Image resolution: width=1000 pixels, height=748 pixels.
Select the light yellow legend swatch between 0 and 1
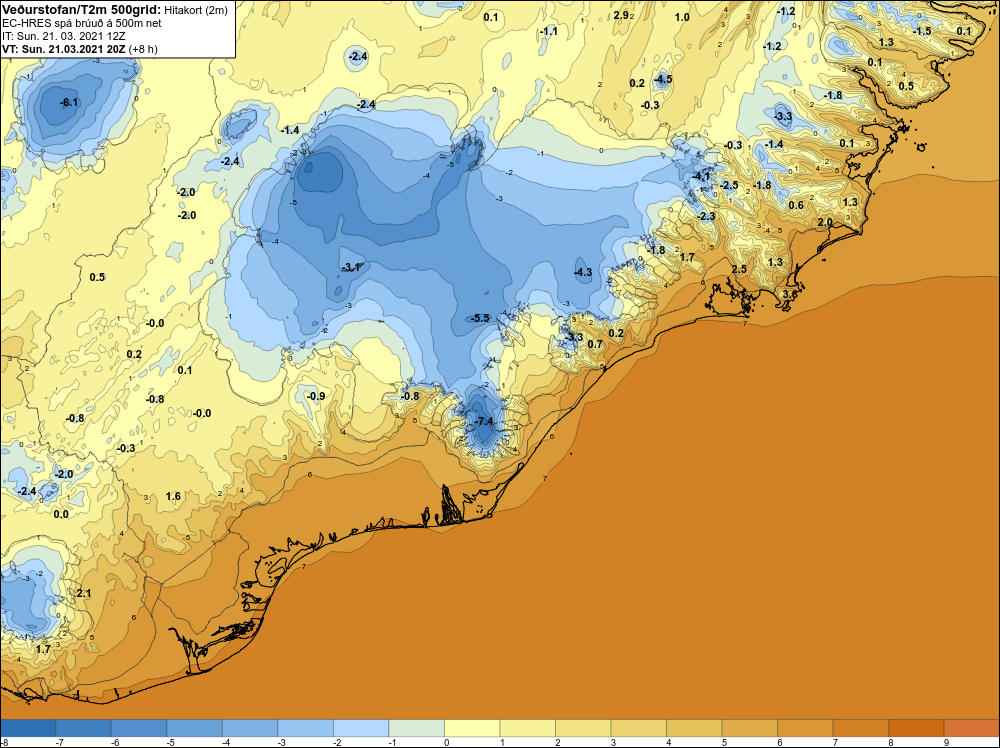[472, 728]
